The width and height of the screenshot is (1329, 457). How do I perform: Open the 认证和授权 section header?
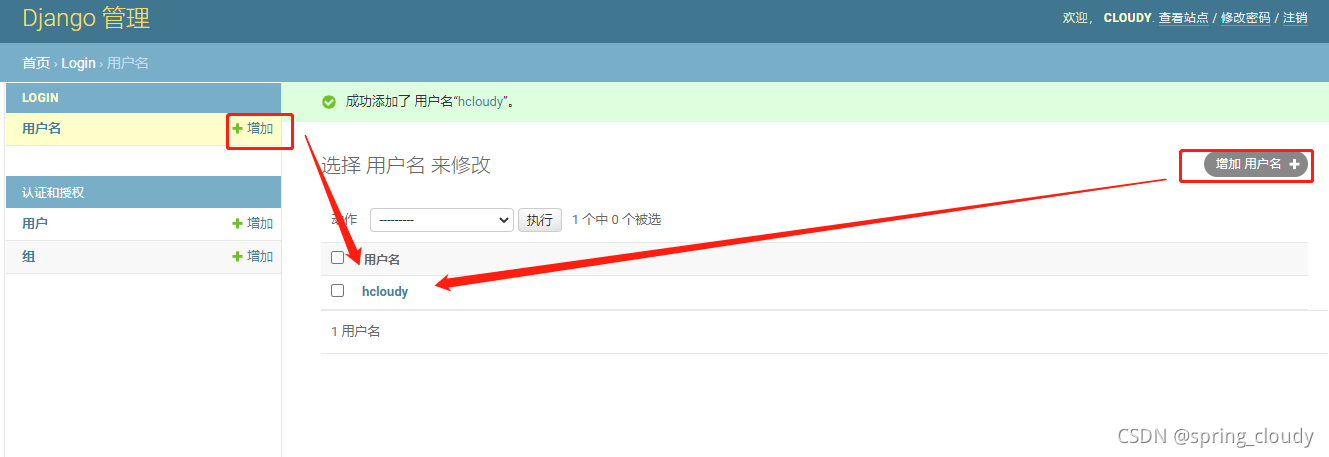pyautogui.click(x=53, y=193)
